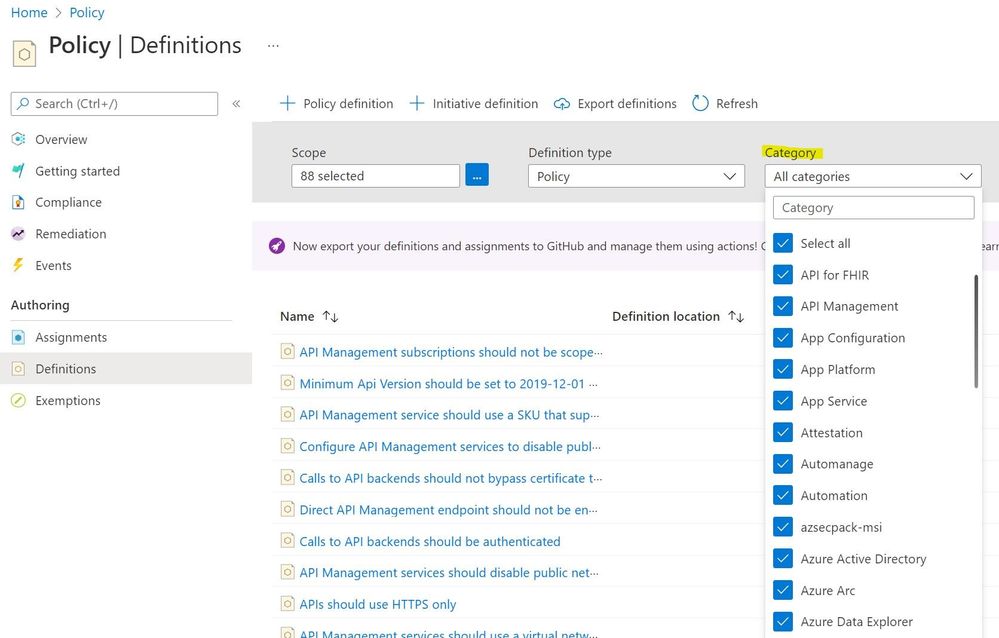This screenshot has height=638, width=999.
Task: Uncheck the API Management category
Action: tap(783, 306)
